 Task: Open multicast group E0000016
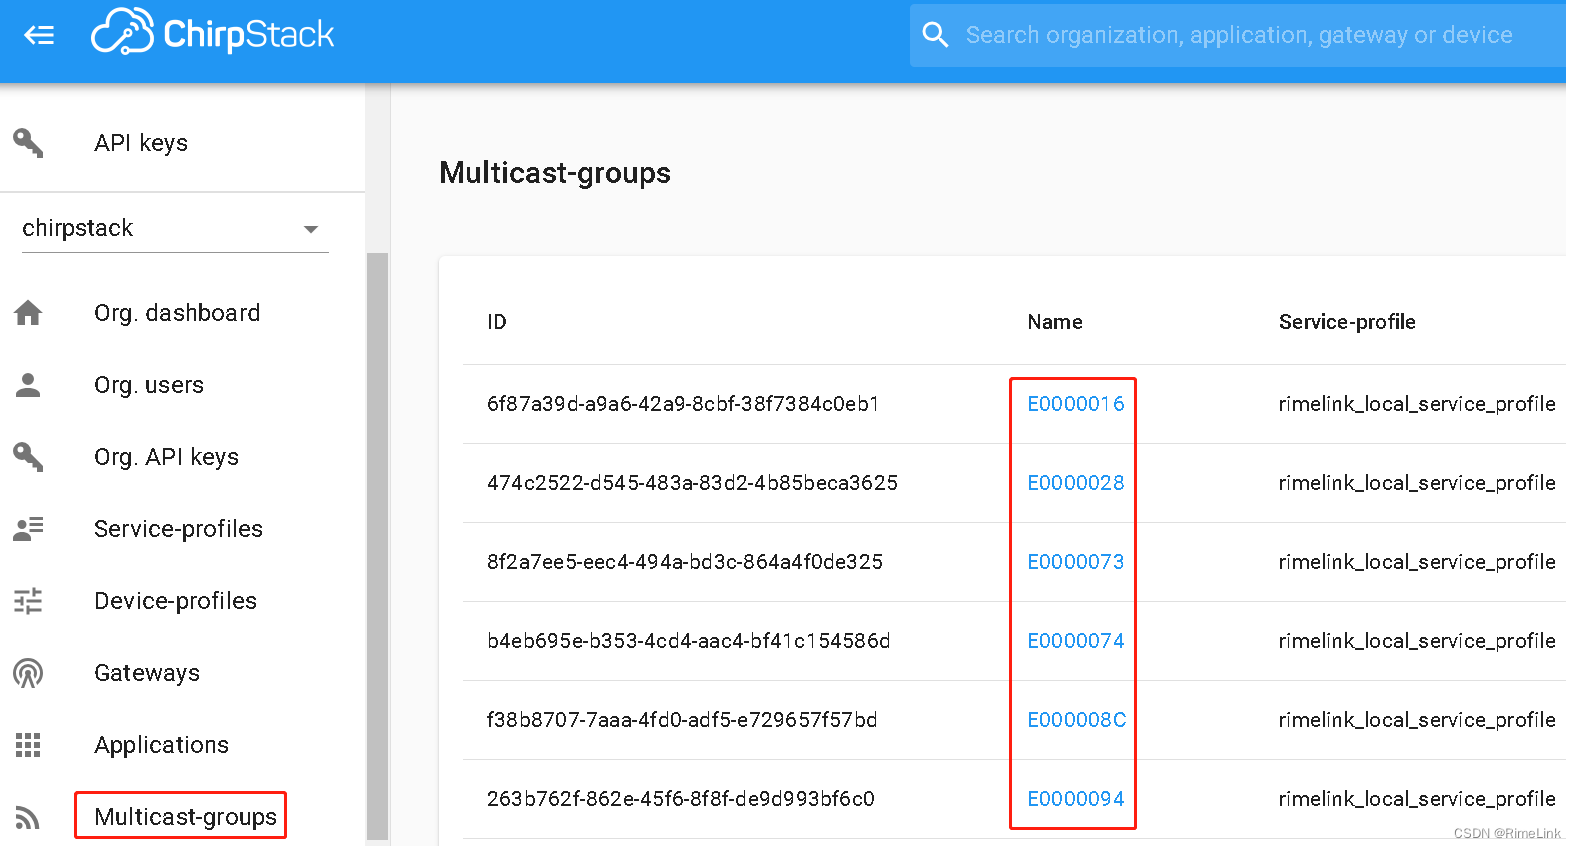(x=1076, y=404)
